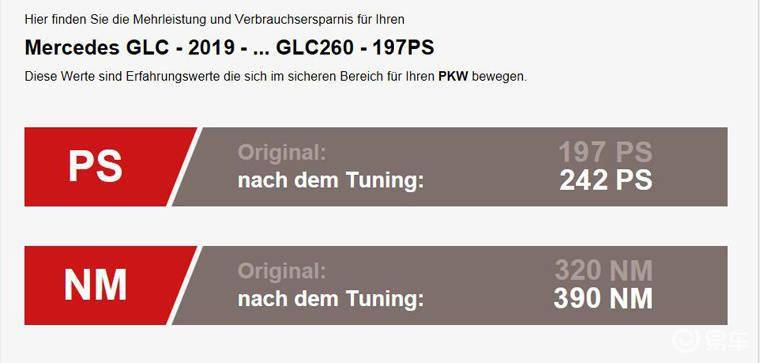The image size is (760, 363).
Task: Select the Mercedes GLC heading text
Action: click(x=229, y=47)
